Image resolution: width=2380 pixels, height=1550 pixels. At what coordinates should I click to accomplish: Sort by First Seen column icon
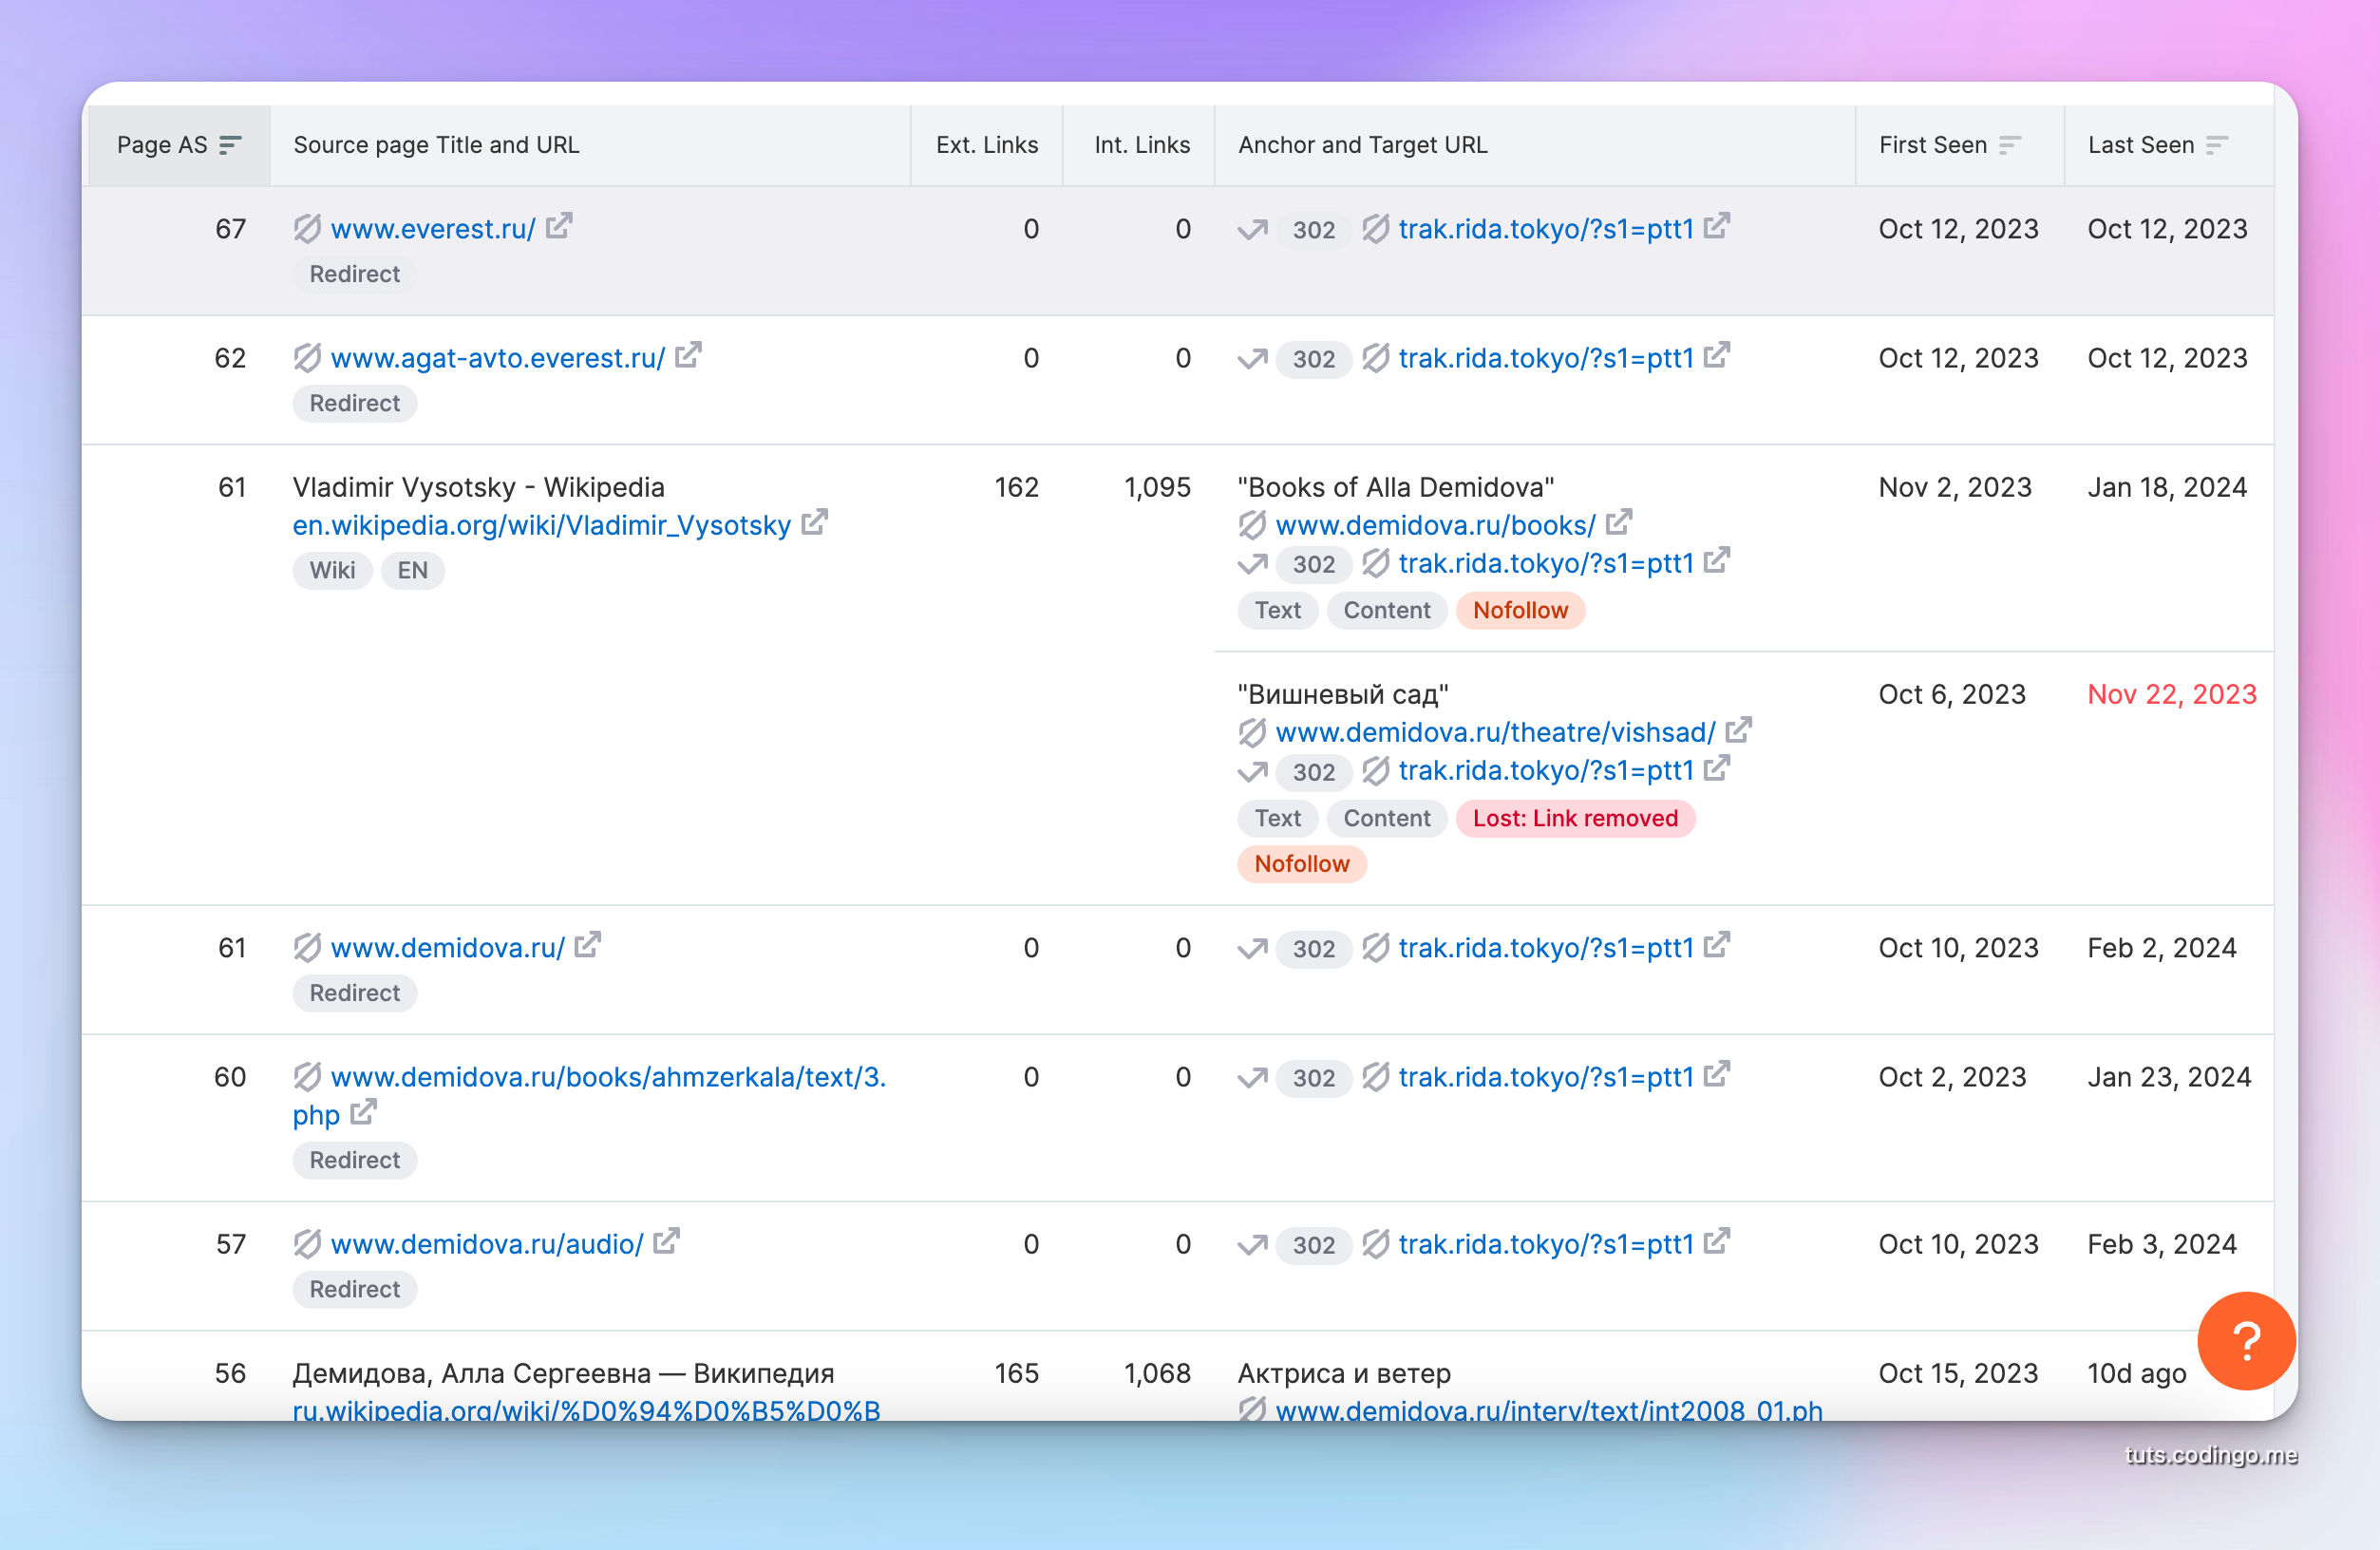click(x=2010, y=145)
